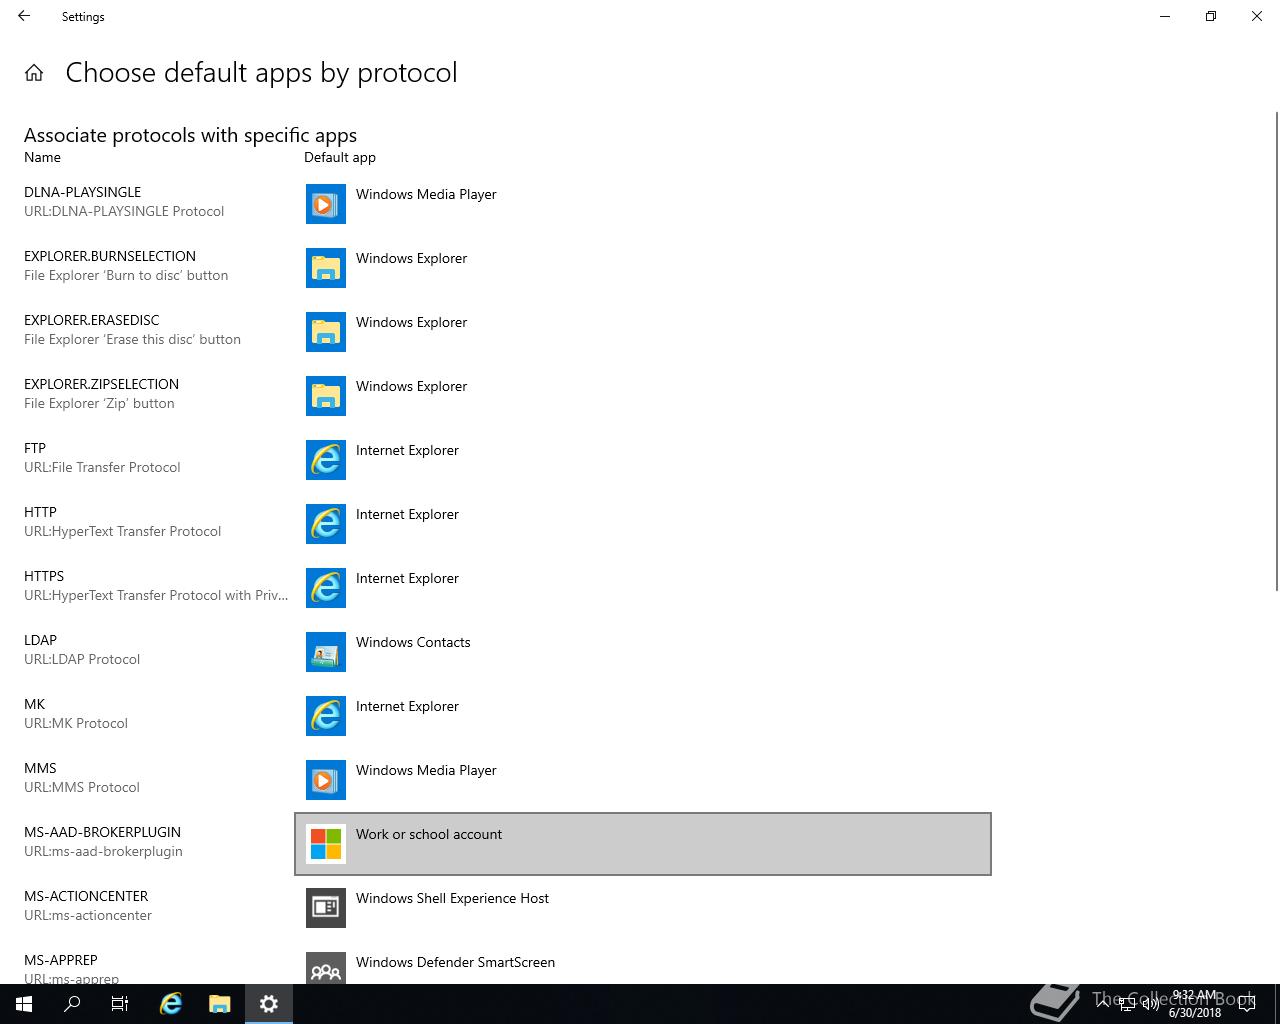The height and width of the screenshot is (1024, 1280).
Task: Click the Internet Explorer icon for FTP
Action: point(326,460)
